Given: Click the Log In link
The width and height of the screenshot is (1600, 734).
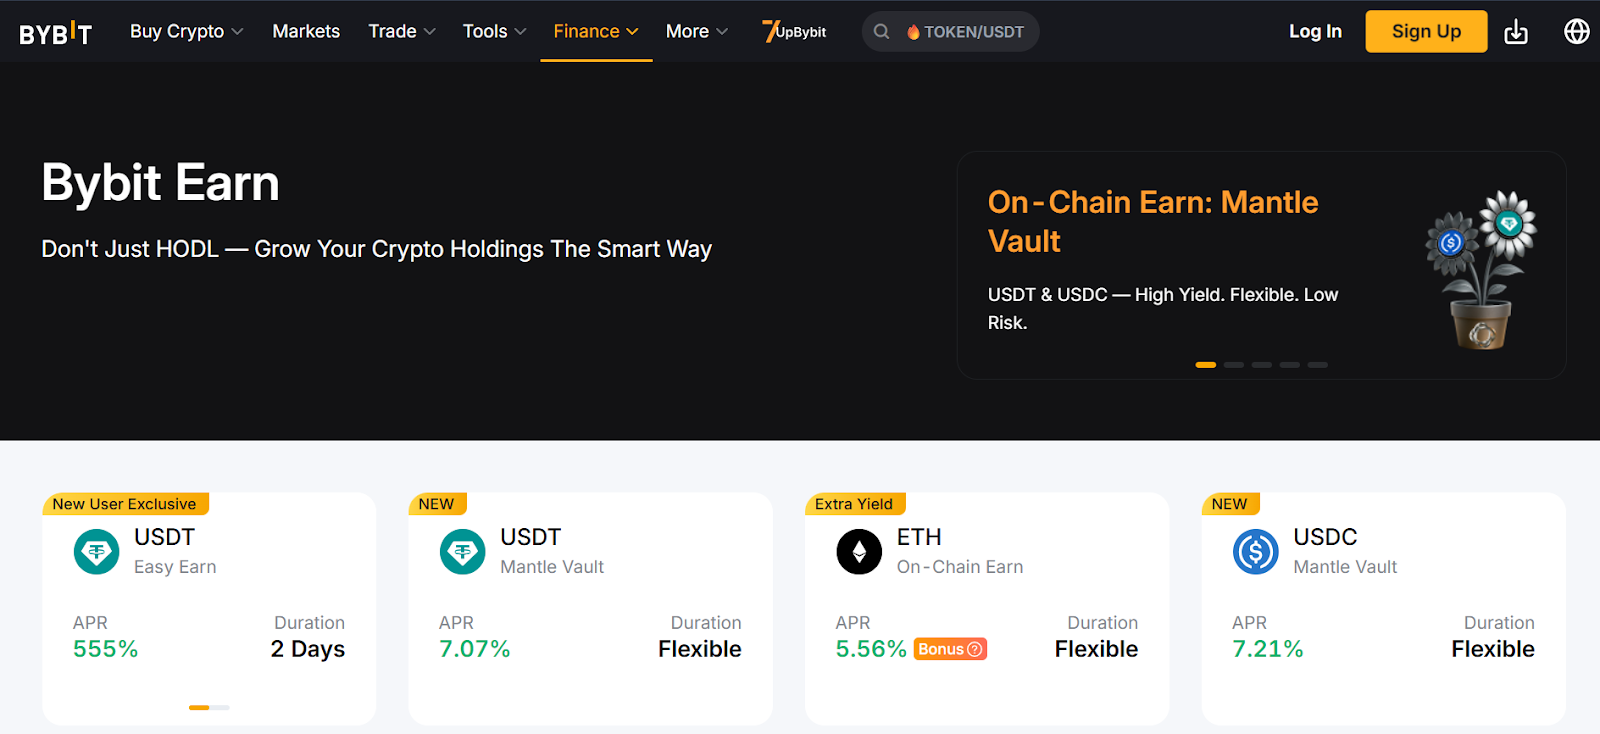Looking at the screenshot, I should [x=1314, y=31].
